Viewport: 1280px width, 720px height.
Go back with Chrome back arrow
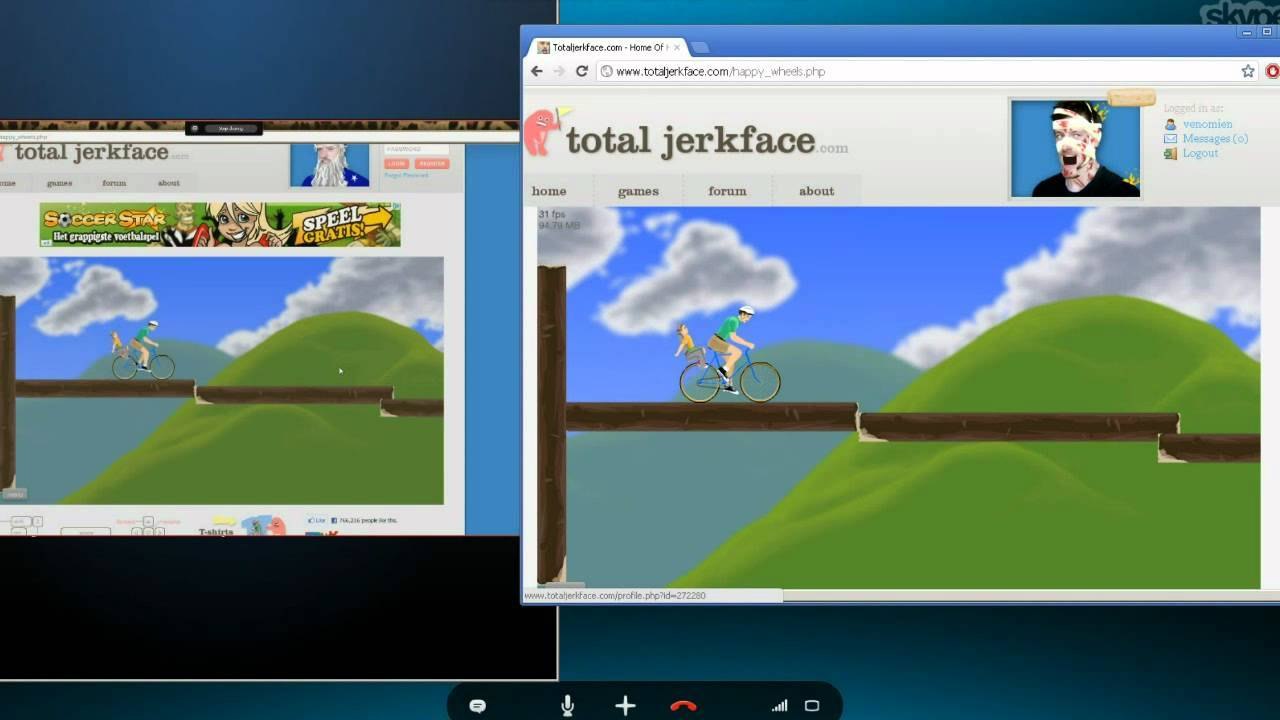click(x=537, y=71)
